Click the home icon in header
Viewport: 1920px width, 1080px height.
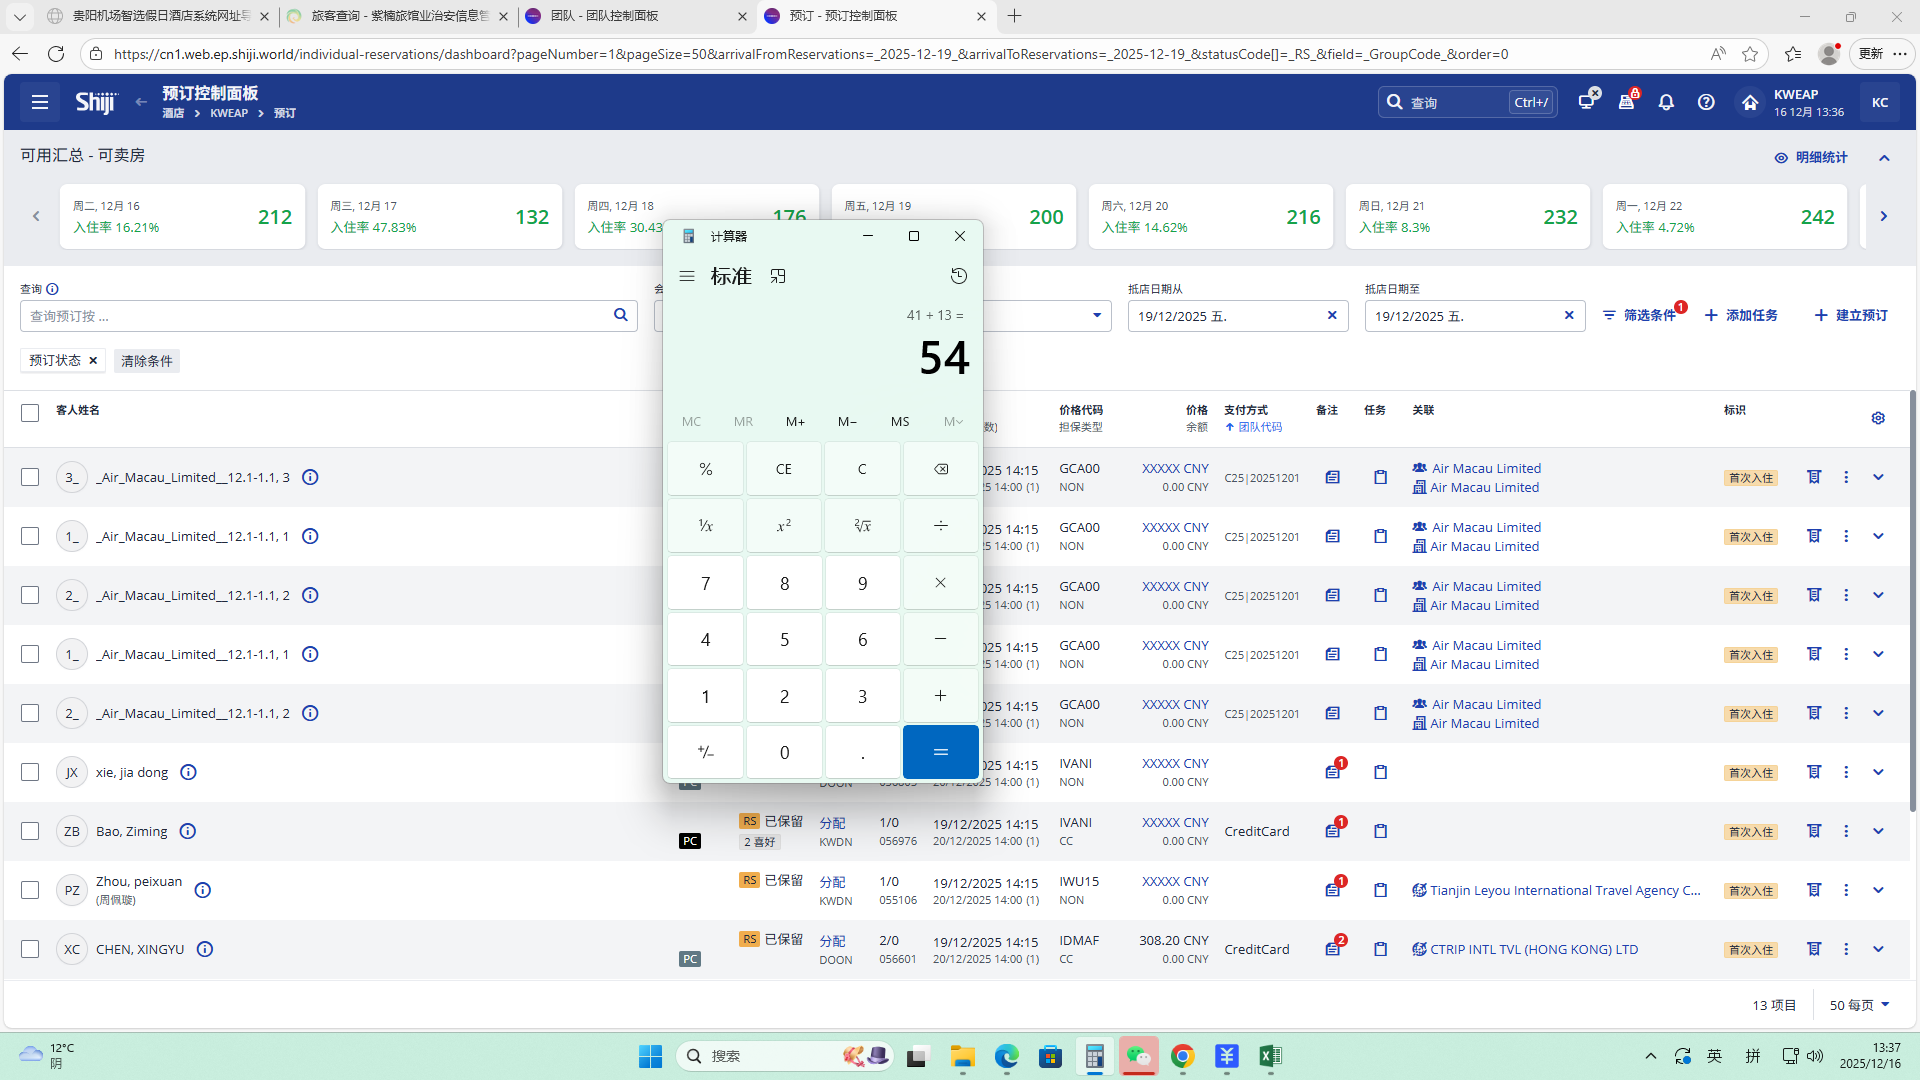click(1749, 102)
